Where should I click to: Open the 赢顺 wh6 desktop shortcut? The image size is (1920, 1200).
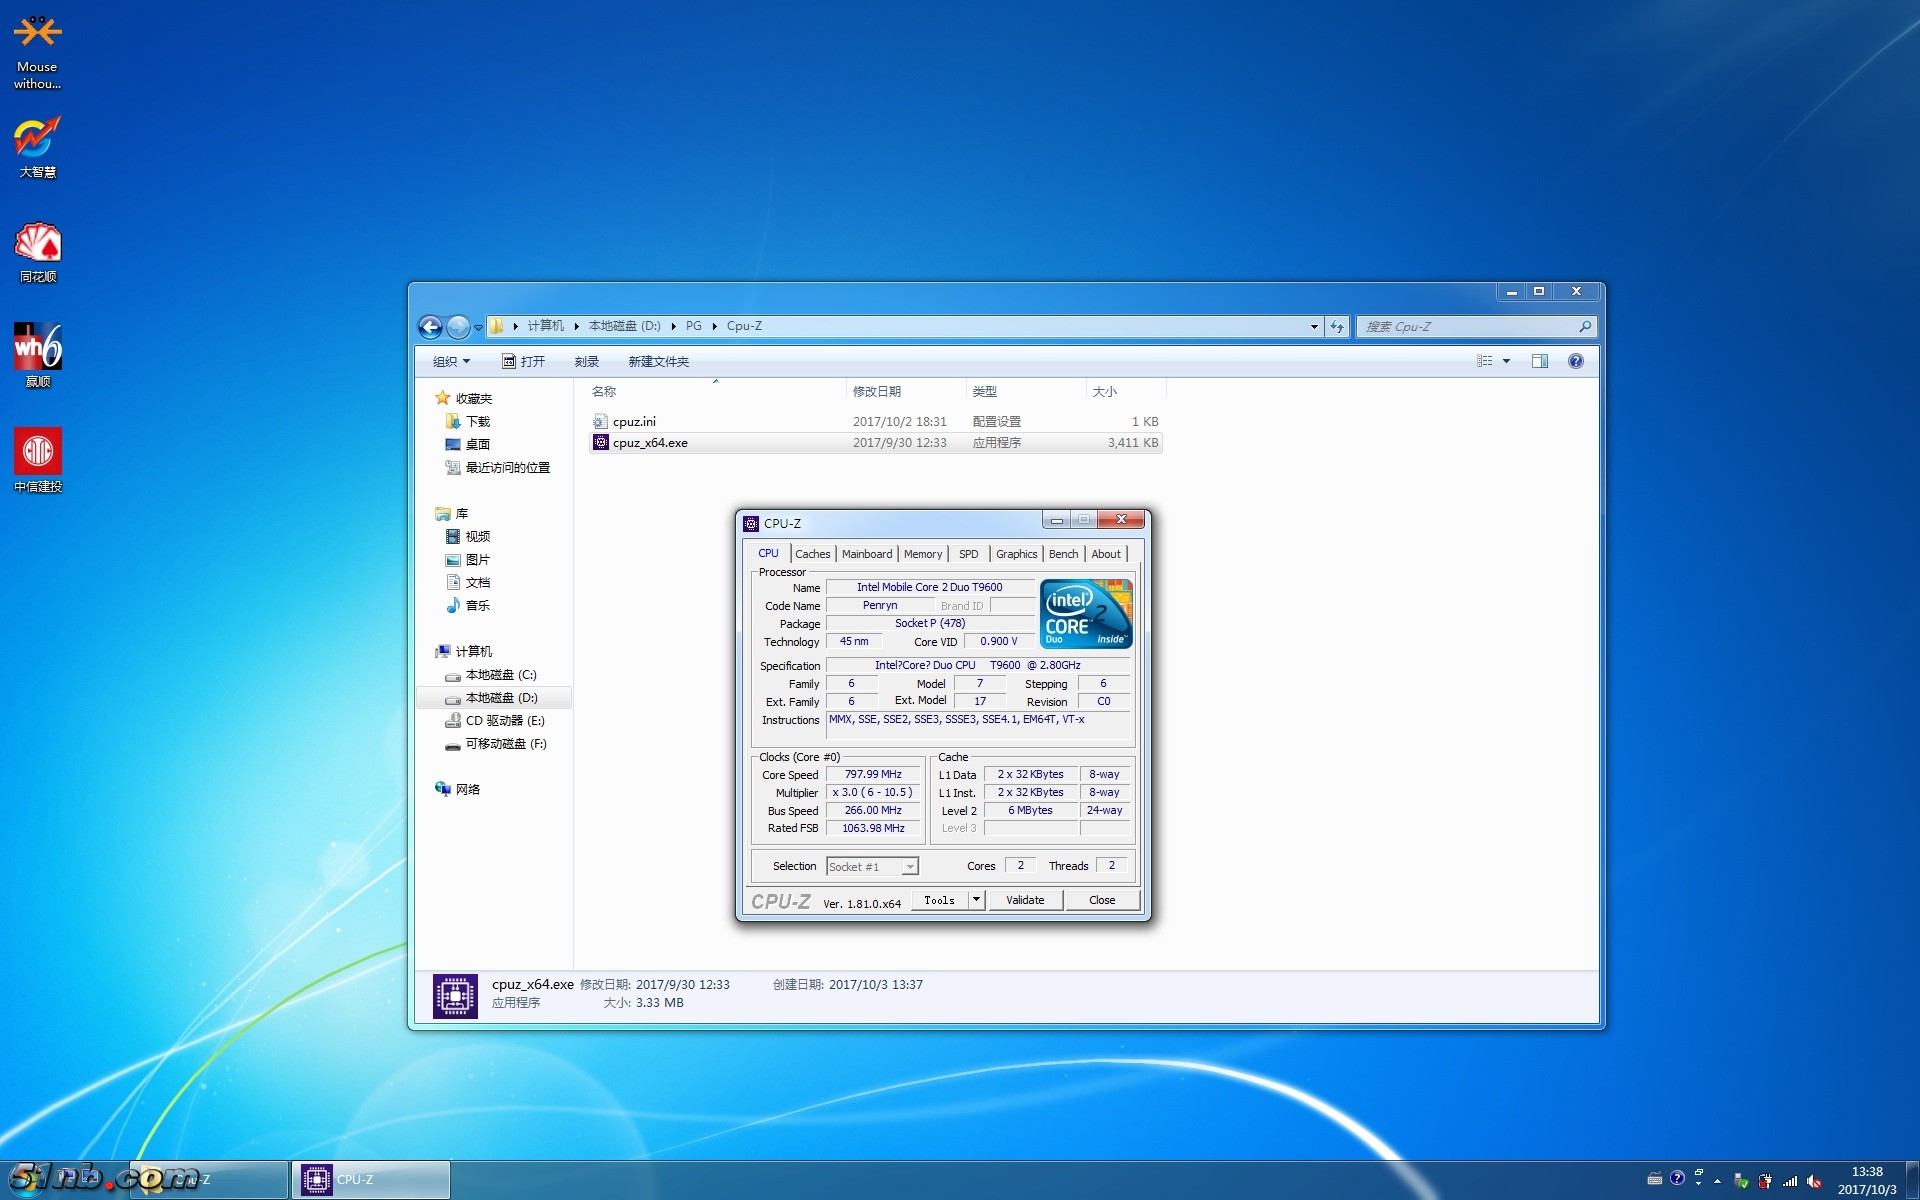pos(37,356)
